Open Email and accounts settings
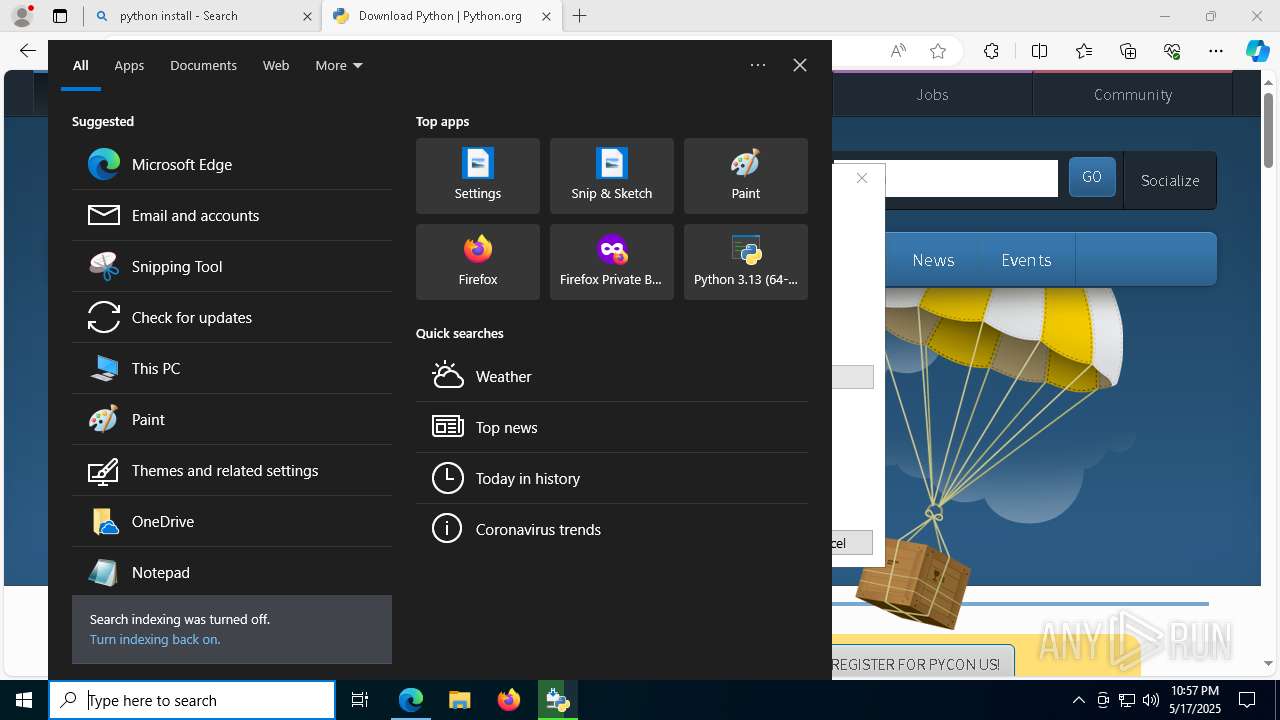Image resolution: width=1280 pixels, height=720 pixels. tap(232, 215)
